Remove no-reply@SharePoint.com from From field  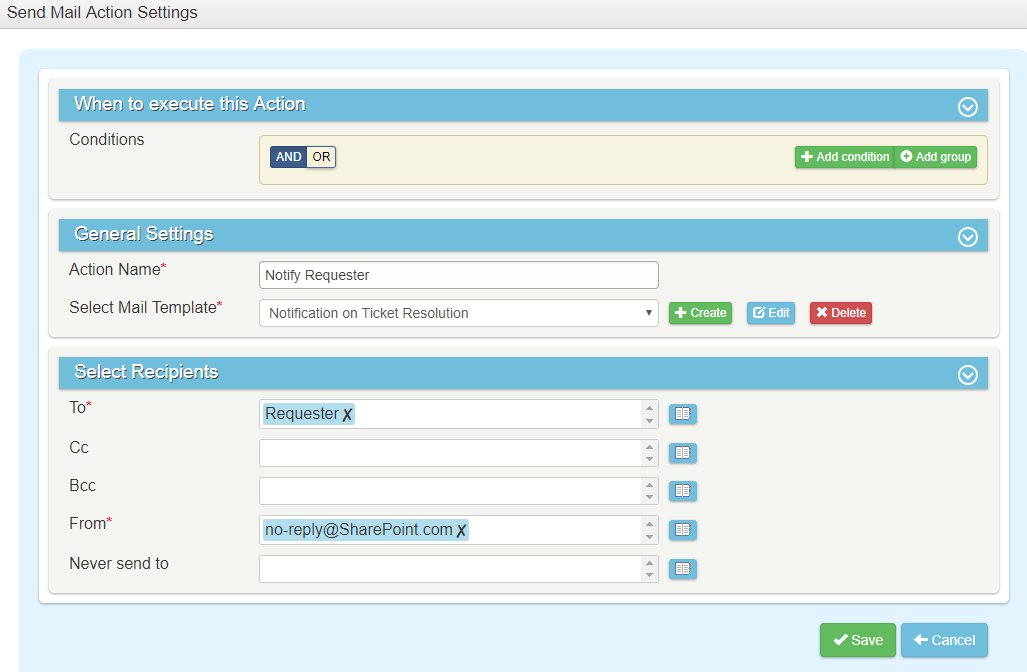461,531
